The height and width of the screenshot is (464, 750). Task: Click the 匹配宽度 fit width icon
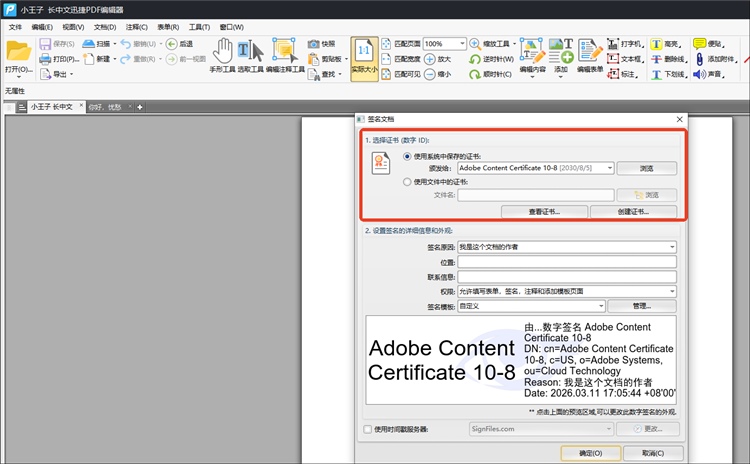click(x=386, y=59)
